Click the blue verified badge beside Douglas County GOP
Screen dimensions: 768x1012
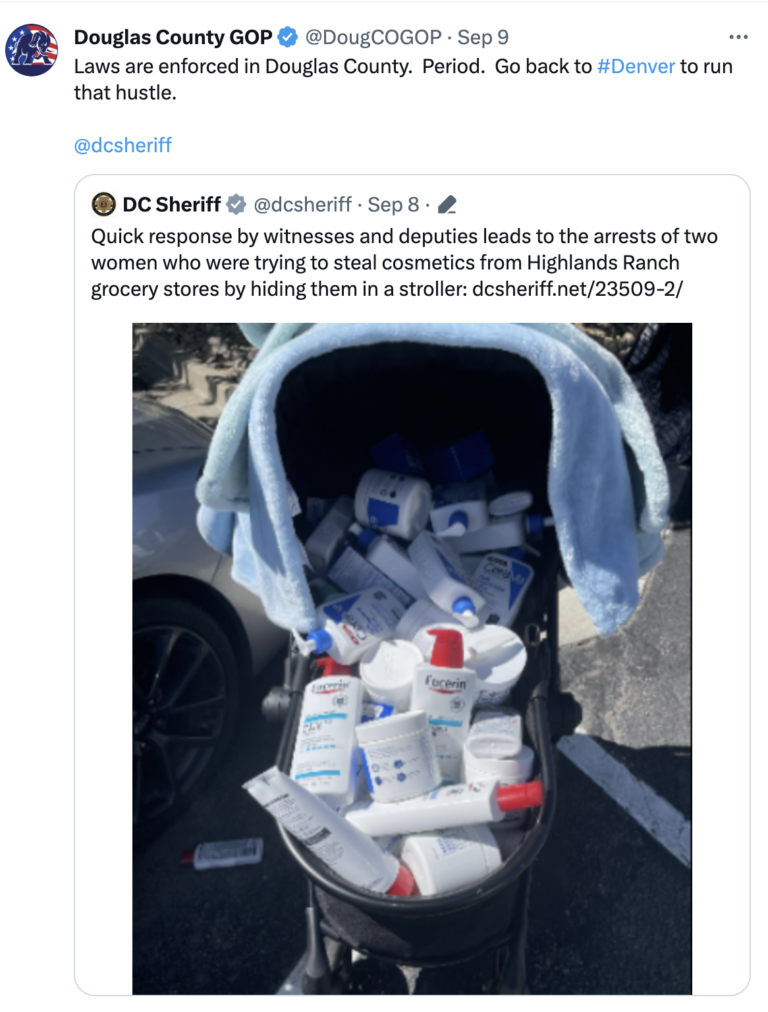coord(287,38)
